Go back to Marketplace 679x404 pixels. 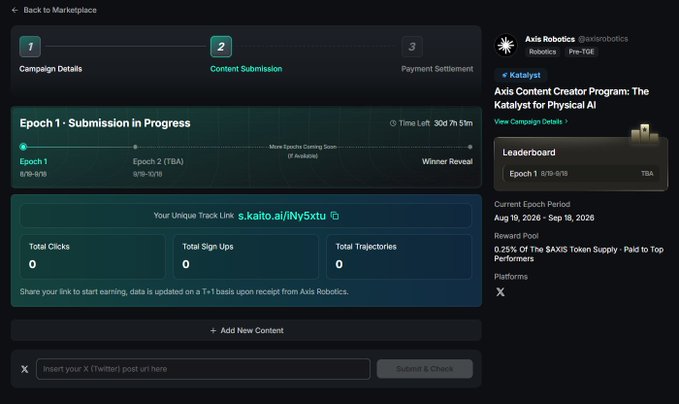(54, 10)
